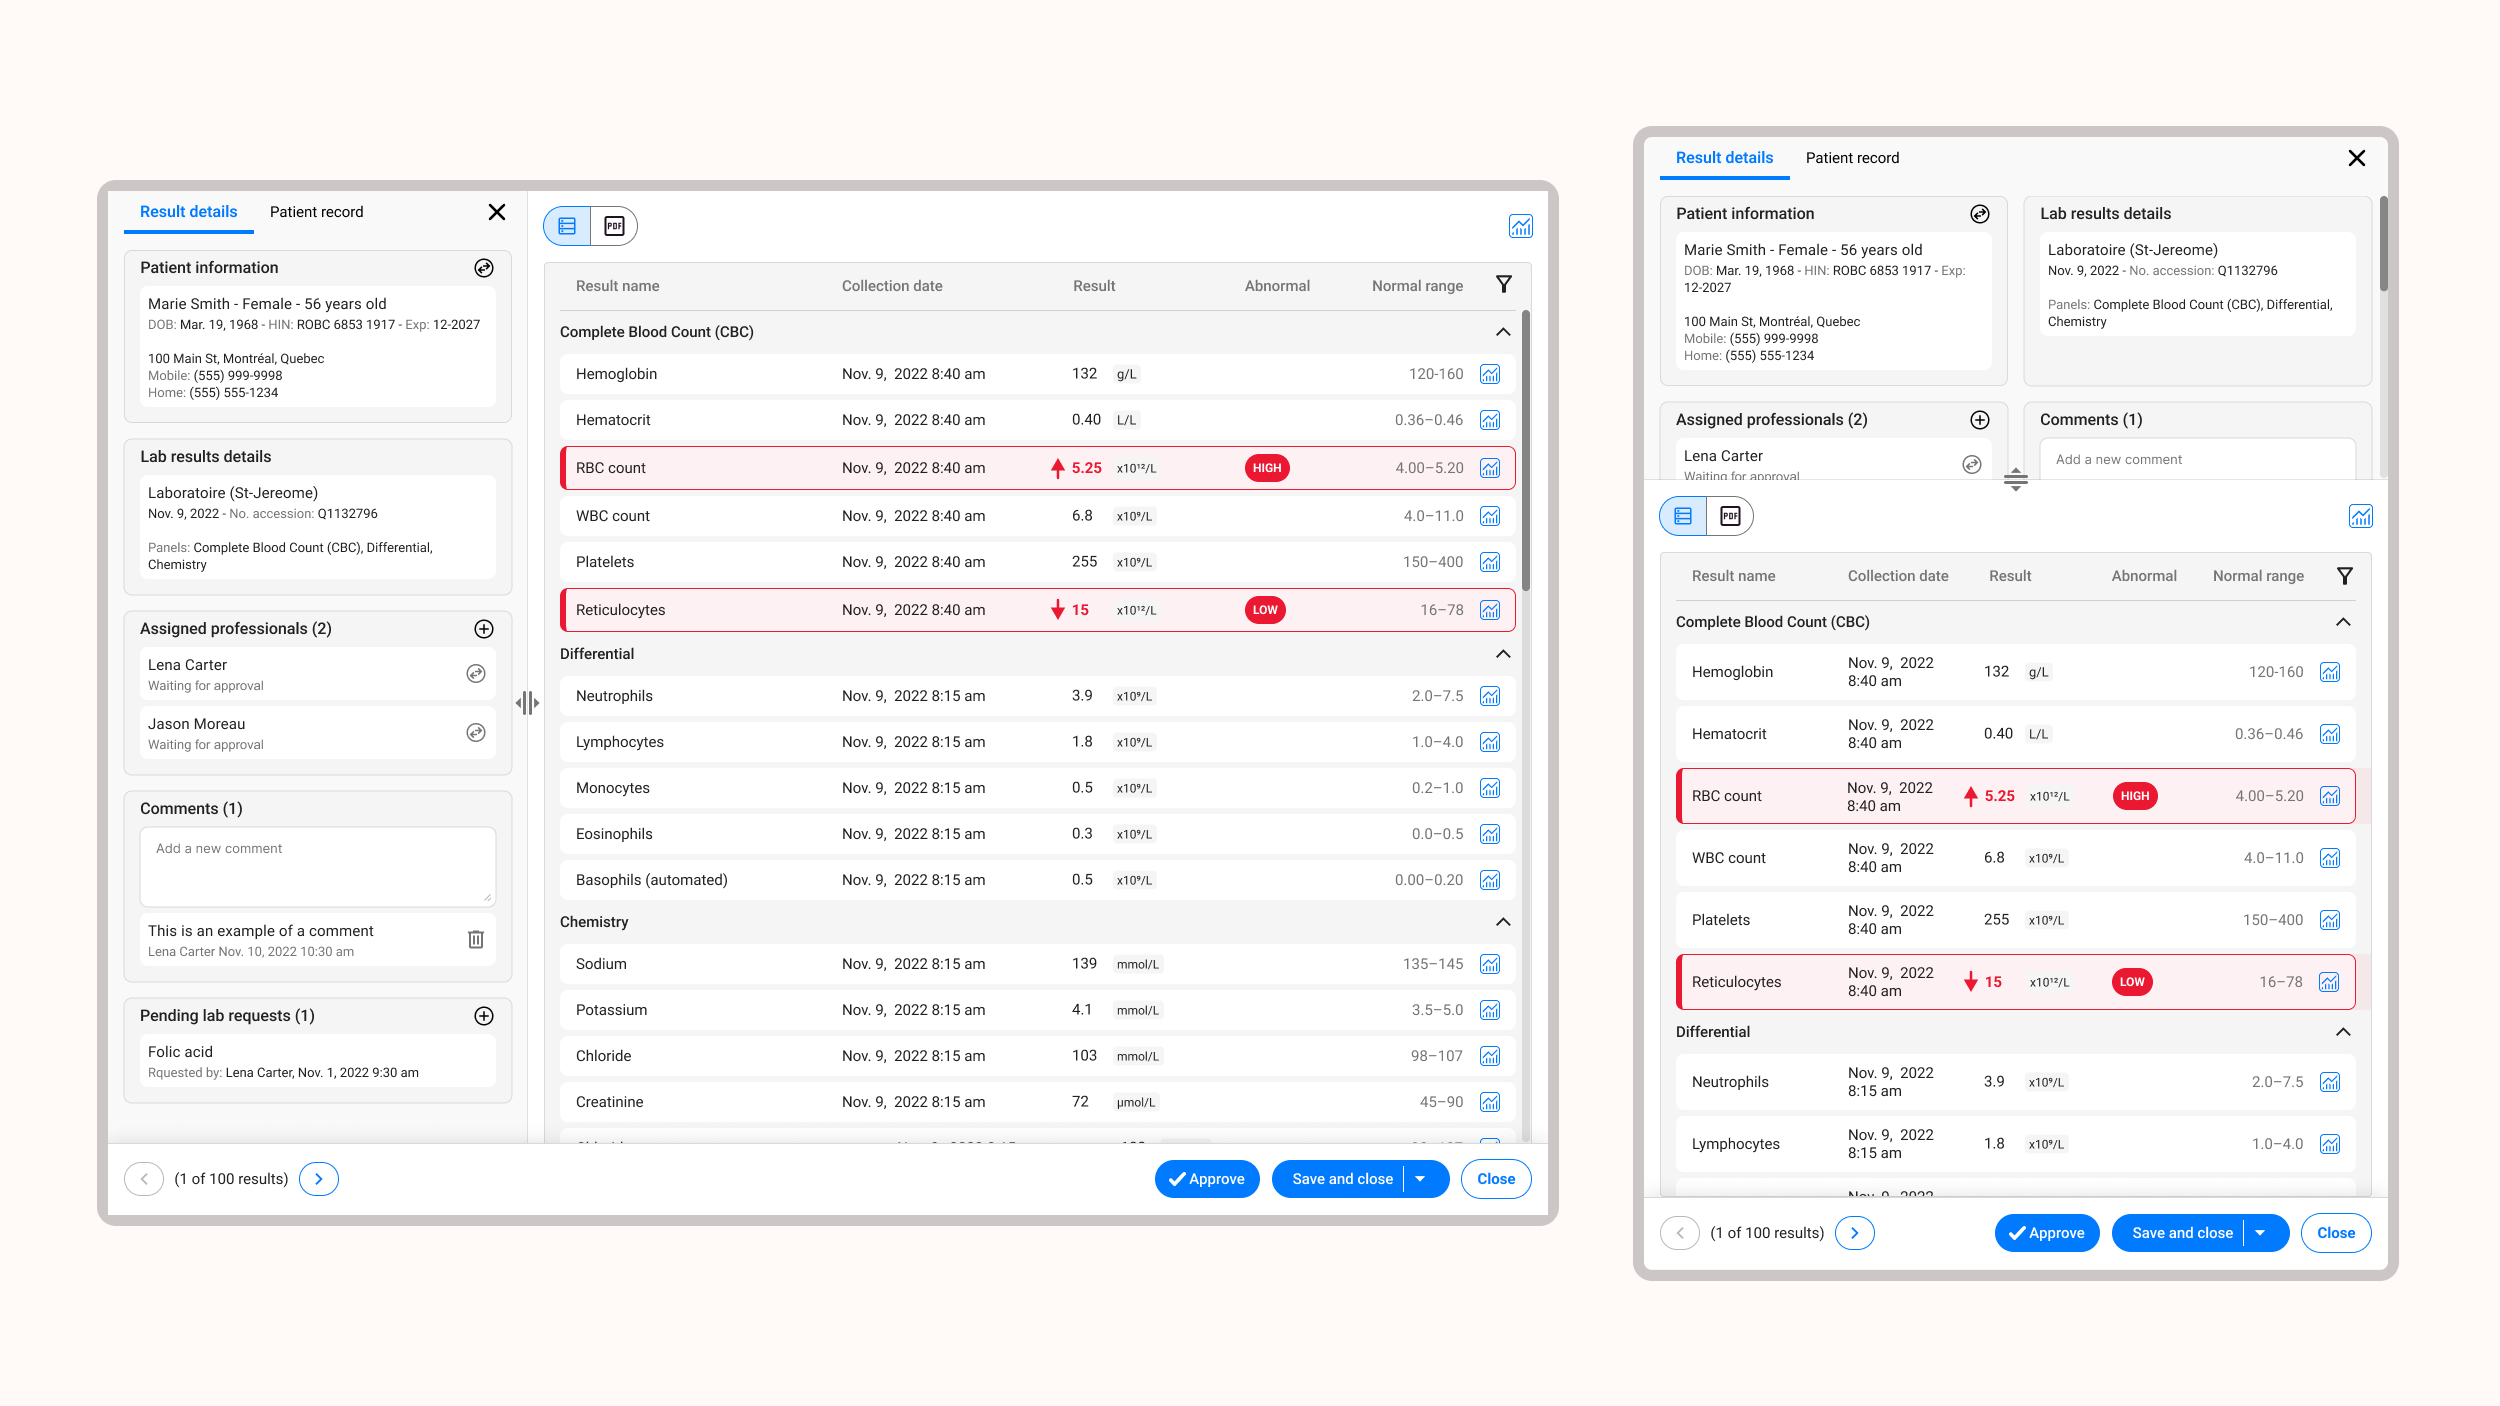
Task: Click the filter funnel icon in left results table
Action: pos(1503,285)
